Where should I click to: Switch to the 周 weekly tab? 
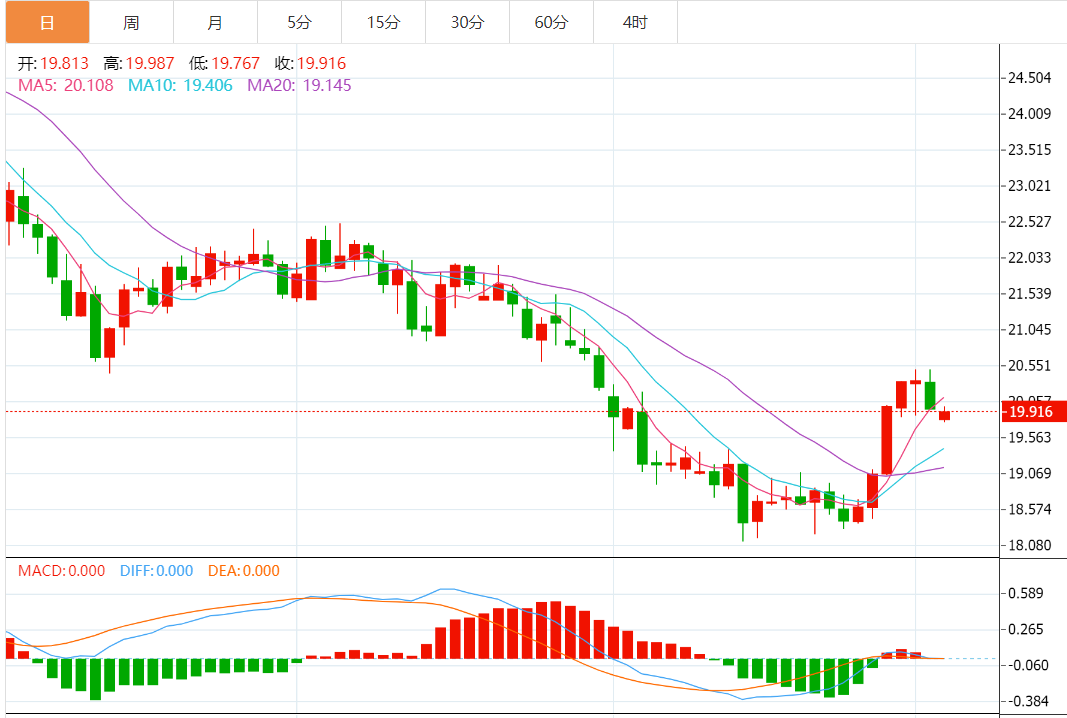point(131,22)
